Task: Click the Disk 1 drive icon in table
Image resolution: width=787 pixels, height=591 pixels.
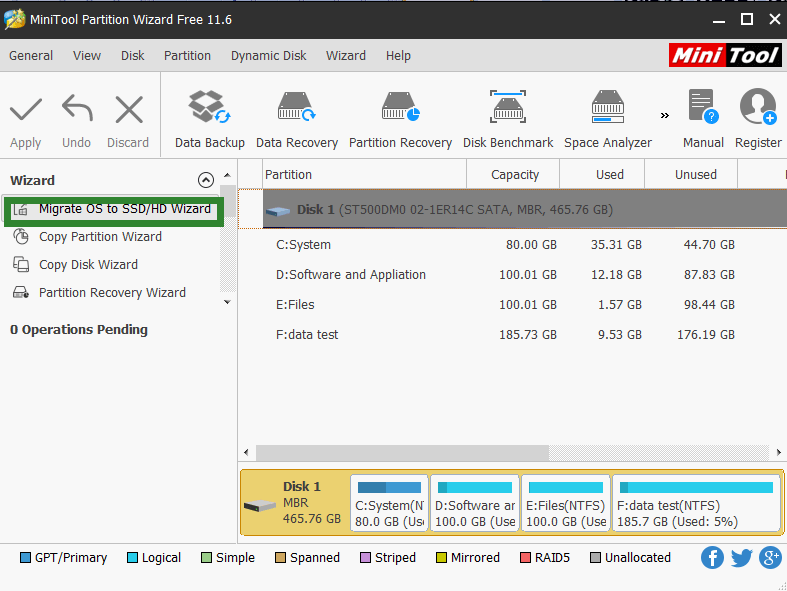Action: point(278,211)
